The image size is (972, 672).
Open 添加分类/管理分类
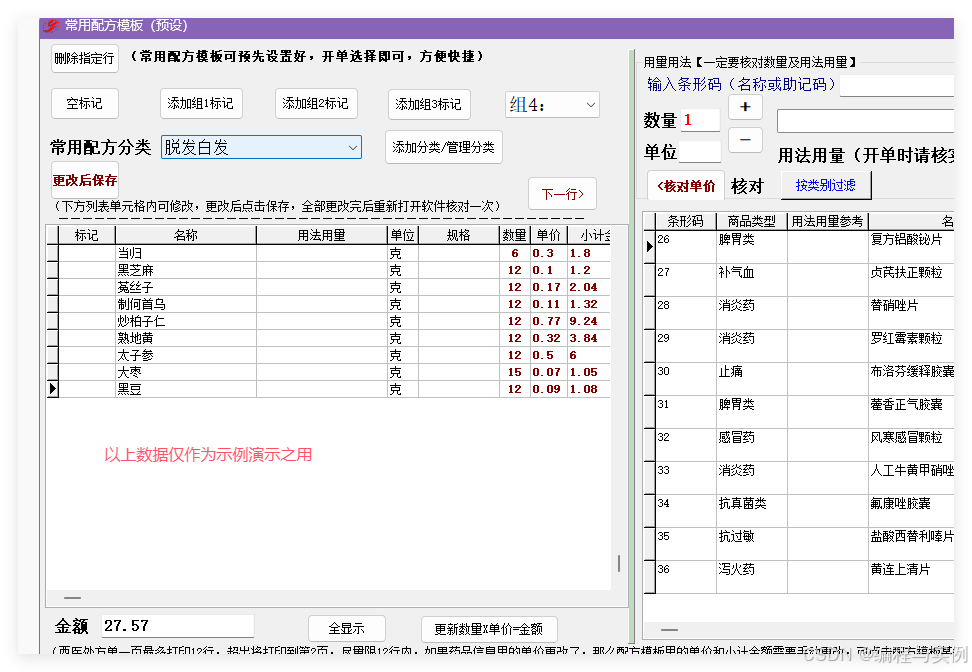[443, 148]
